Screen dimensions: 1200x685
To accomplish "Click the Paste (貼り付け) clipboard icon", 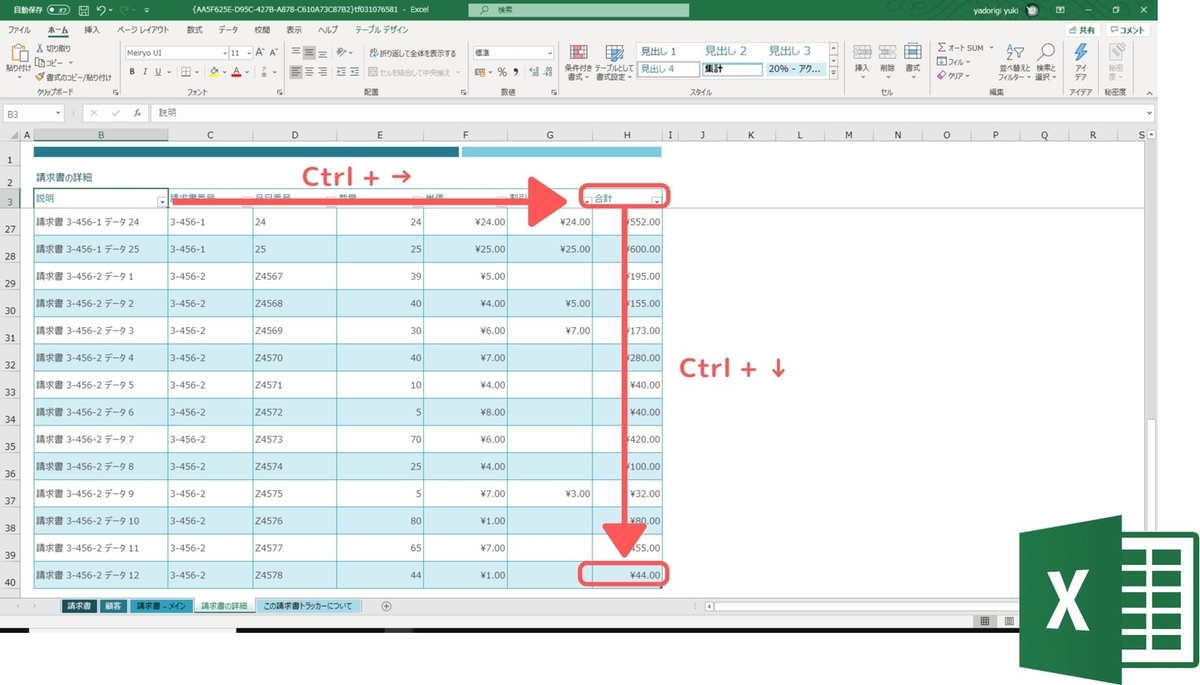I will (18, 54).
